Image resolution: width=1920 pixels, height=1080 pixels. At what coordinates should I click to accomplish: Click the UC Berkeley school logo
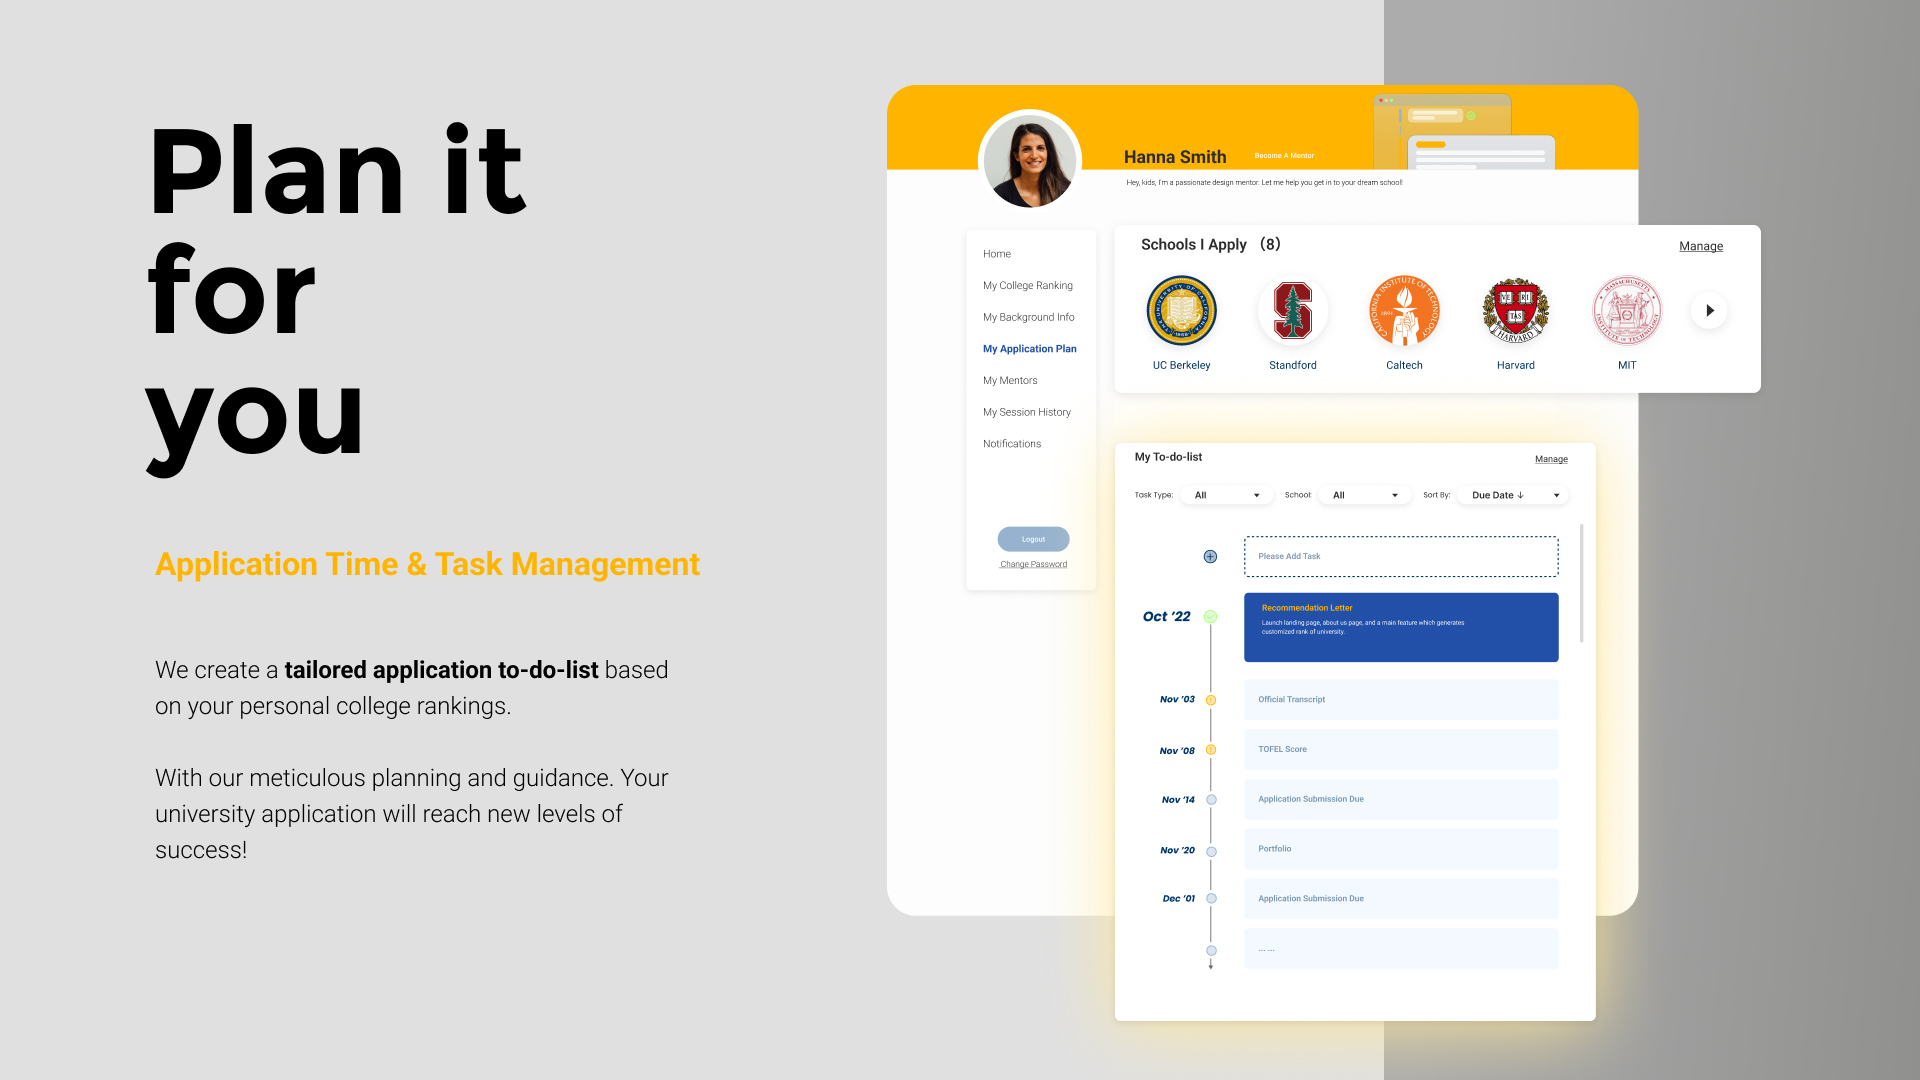1181,311
